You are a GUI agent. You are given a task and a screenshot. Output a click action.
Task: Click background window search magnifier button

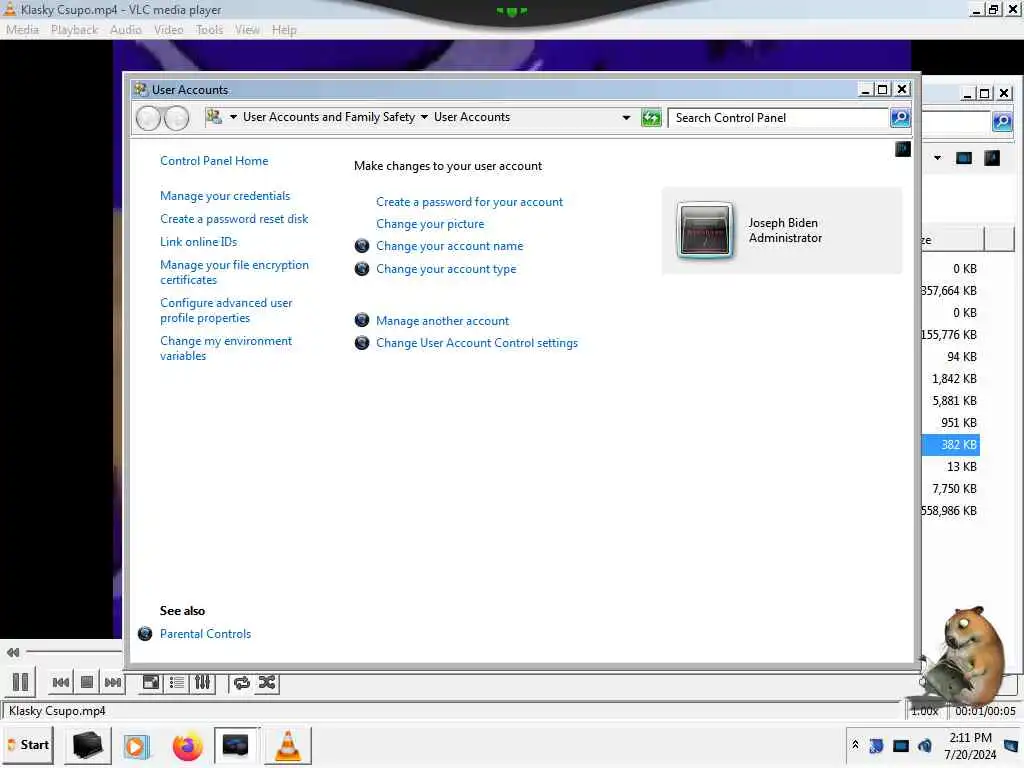tap(1002, 121)
